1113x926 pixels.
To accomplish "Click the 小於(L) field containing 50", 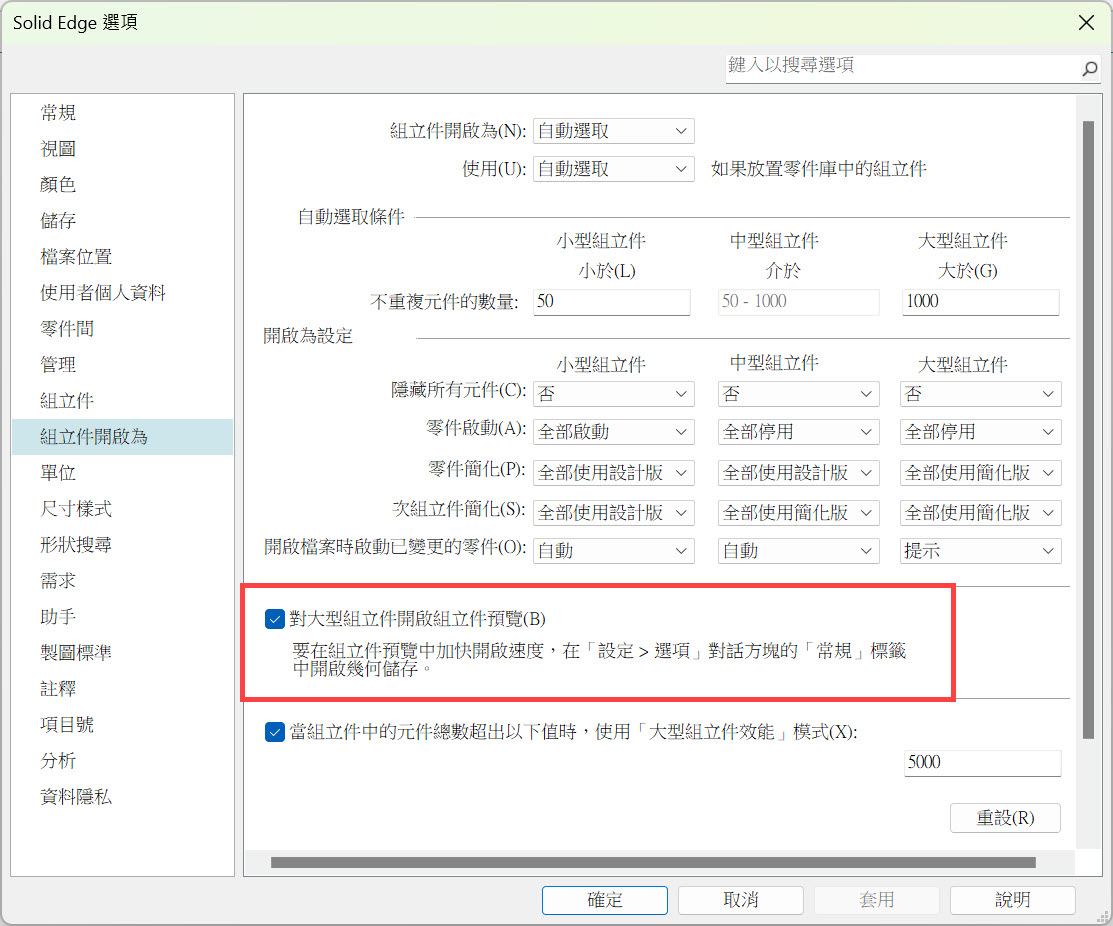I will pyautogui.click(x=612, y=302).
